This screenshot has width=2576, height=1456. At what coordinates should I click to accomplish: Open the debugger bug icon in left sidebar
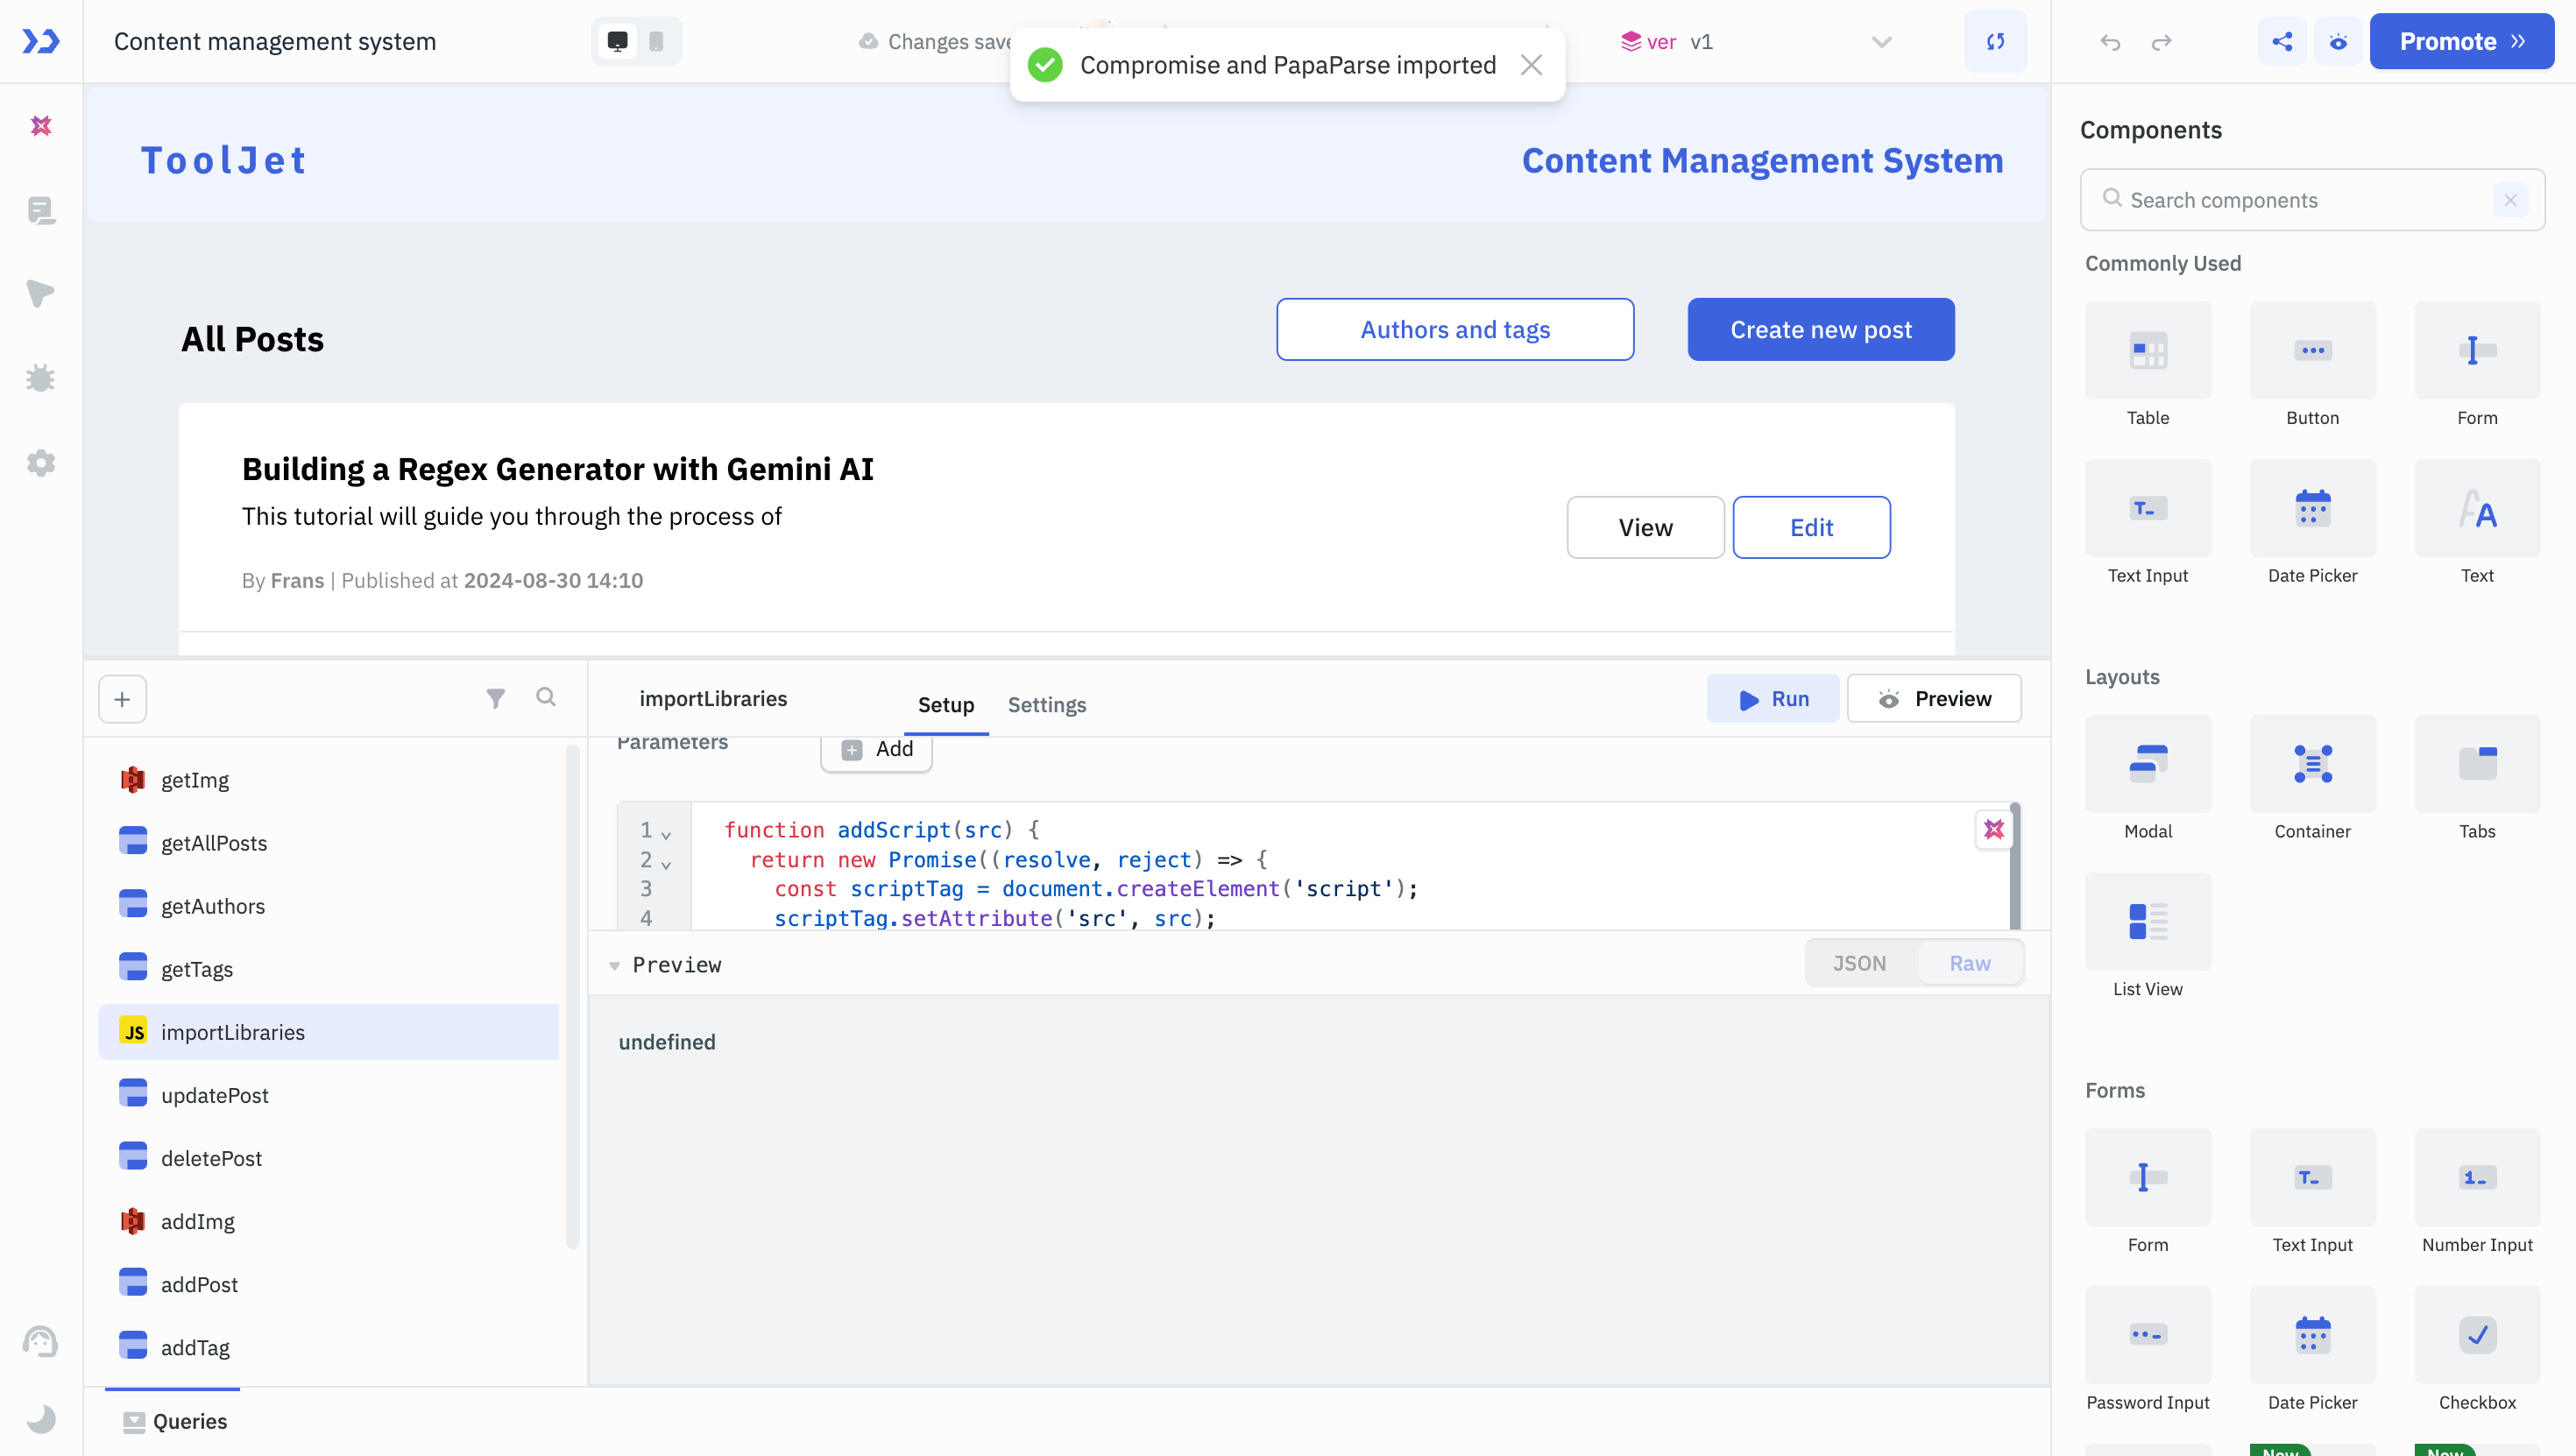41,377
